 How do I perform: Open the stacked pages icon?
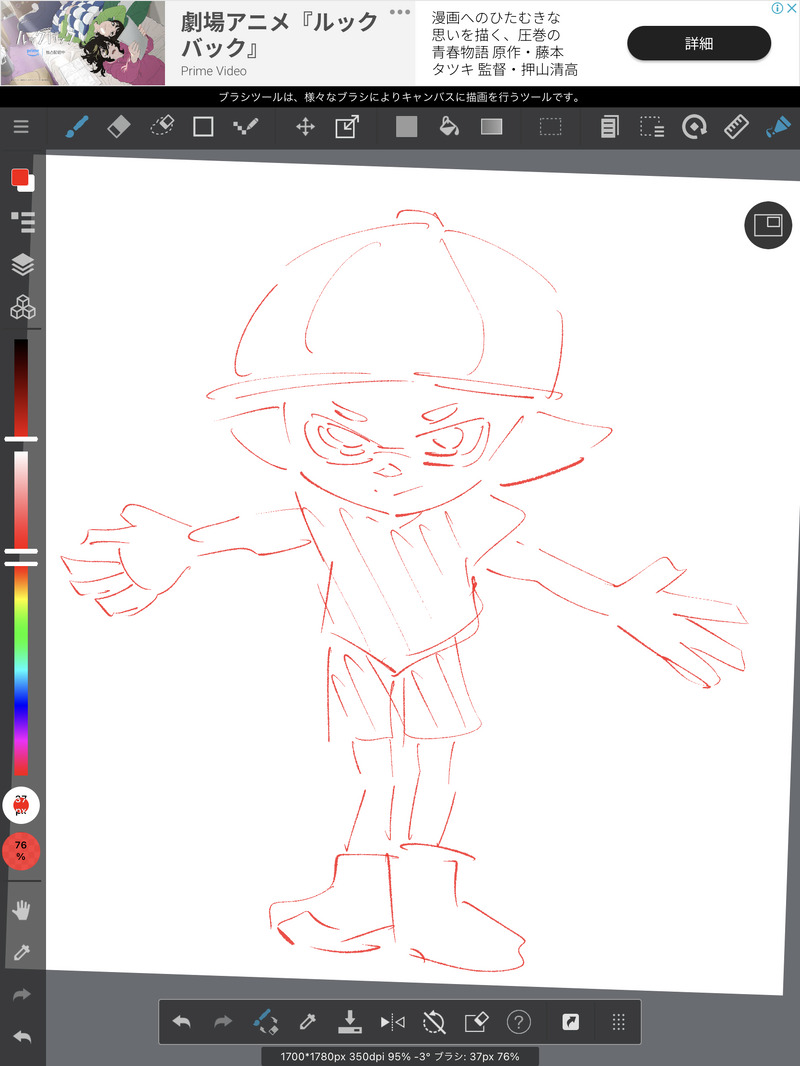pos(610,126)
